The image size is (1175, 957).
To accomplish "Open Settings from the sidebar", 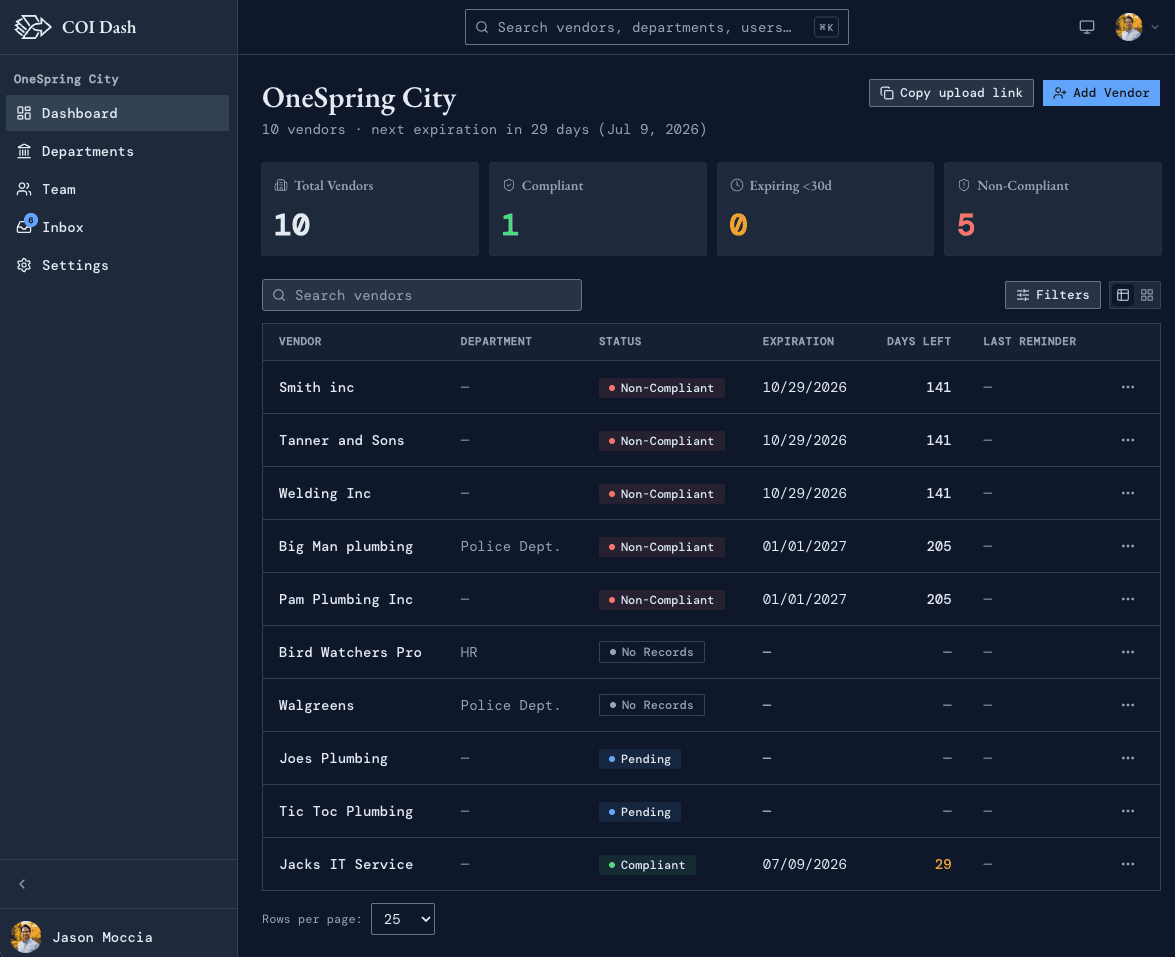I will point(117,265).
